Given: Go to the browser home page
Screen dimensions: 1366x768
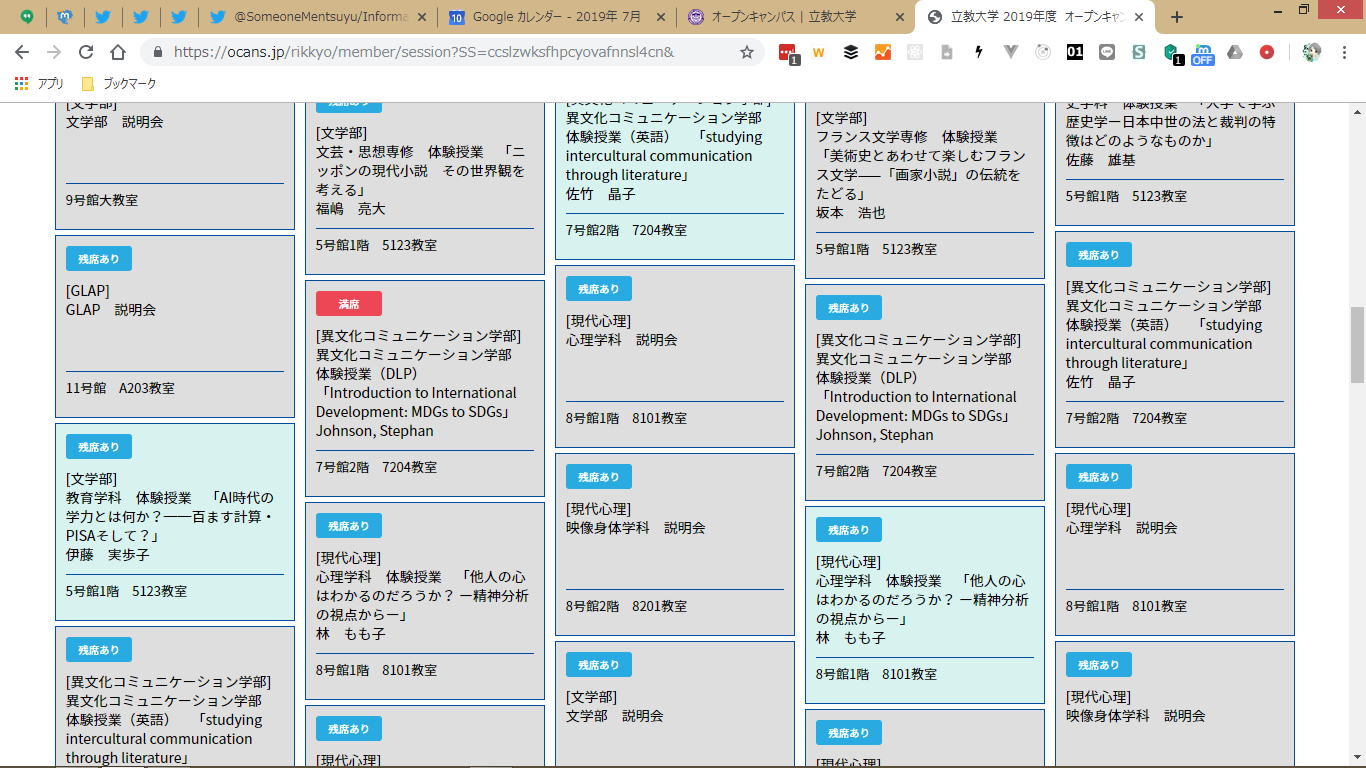Looking at the screenshot, I should point(118,52).
